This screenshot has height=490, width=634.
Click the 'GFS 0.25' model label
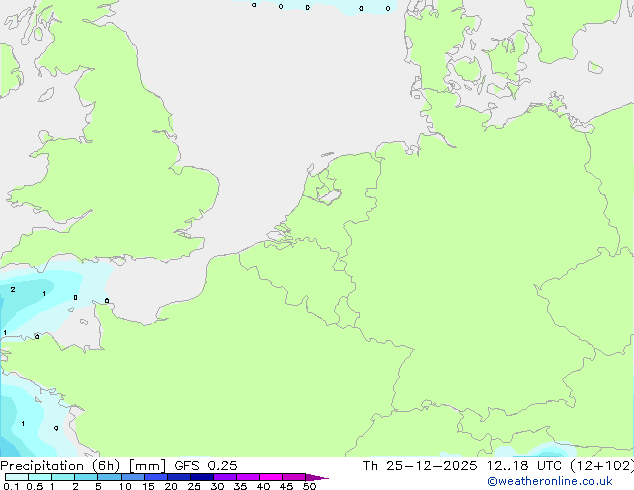[x=206, y=466]
